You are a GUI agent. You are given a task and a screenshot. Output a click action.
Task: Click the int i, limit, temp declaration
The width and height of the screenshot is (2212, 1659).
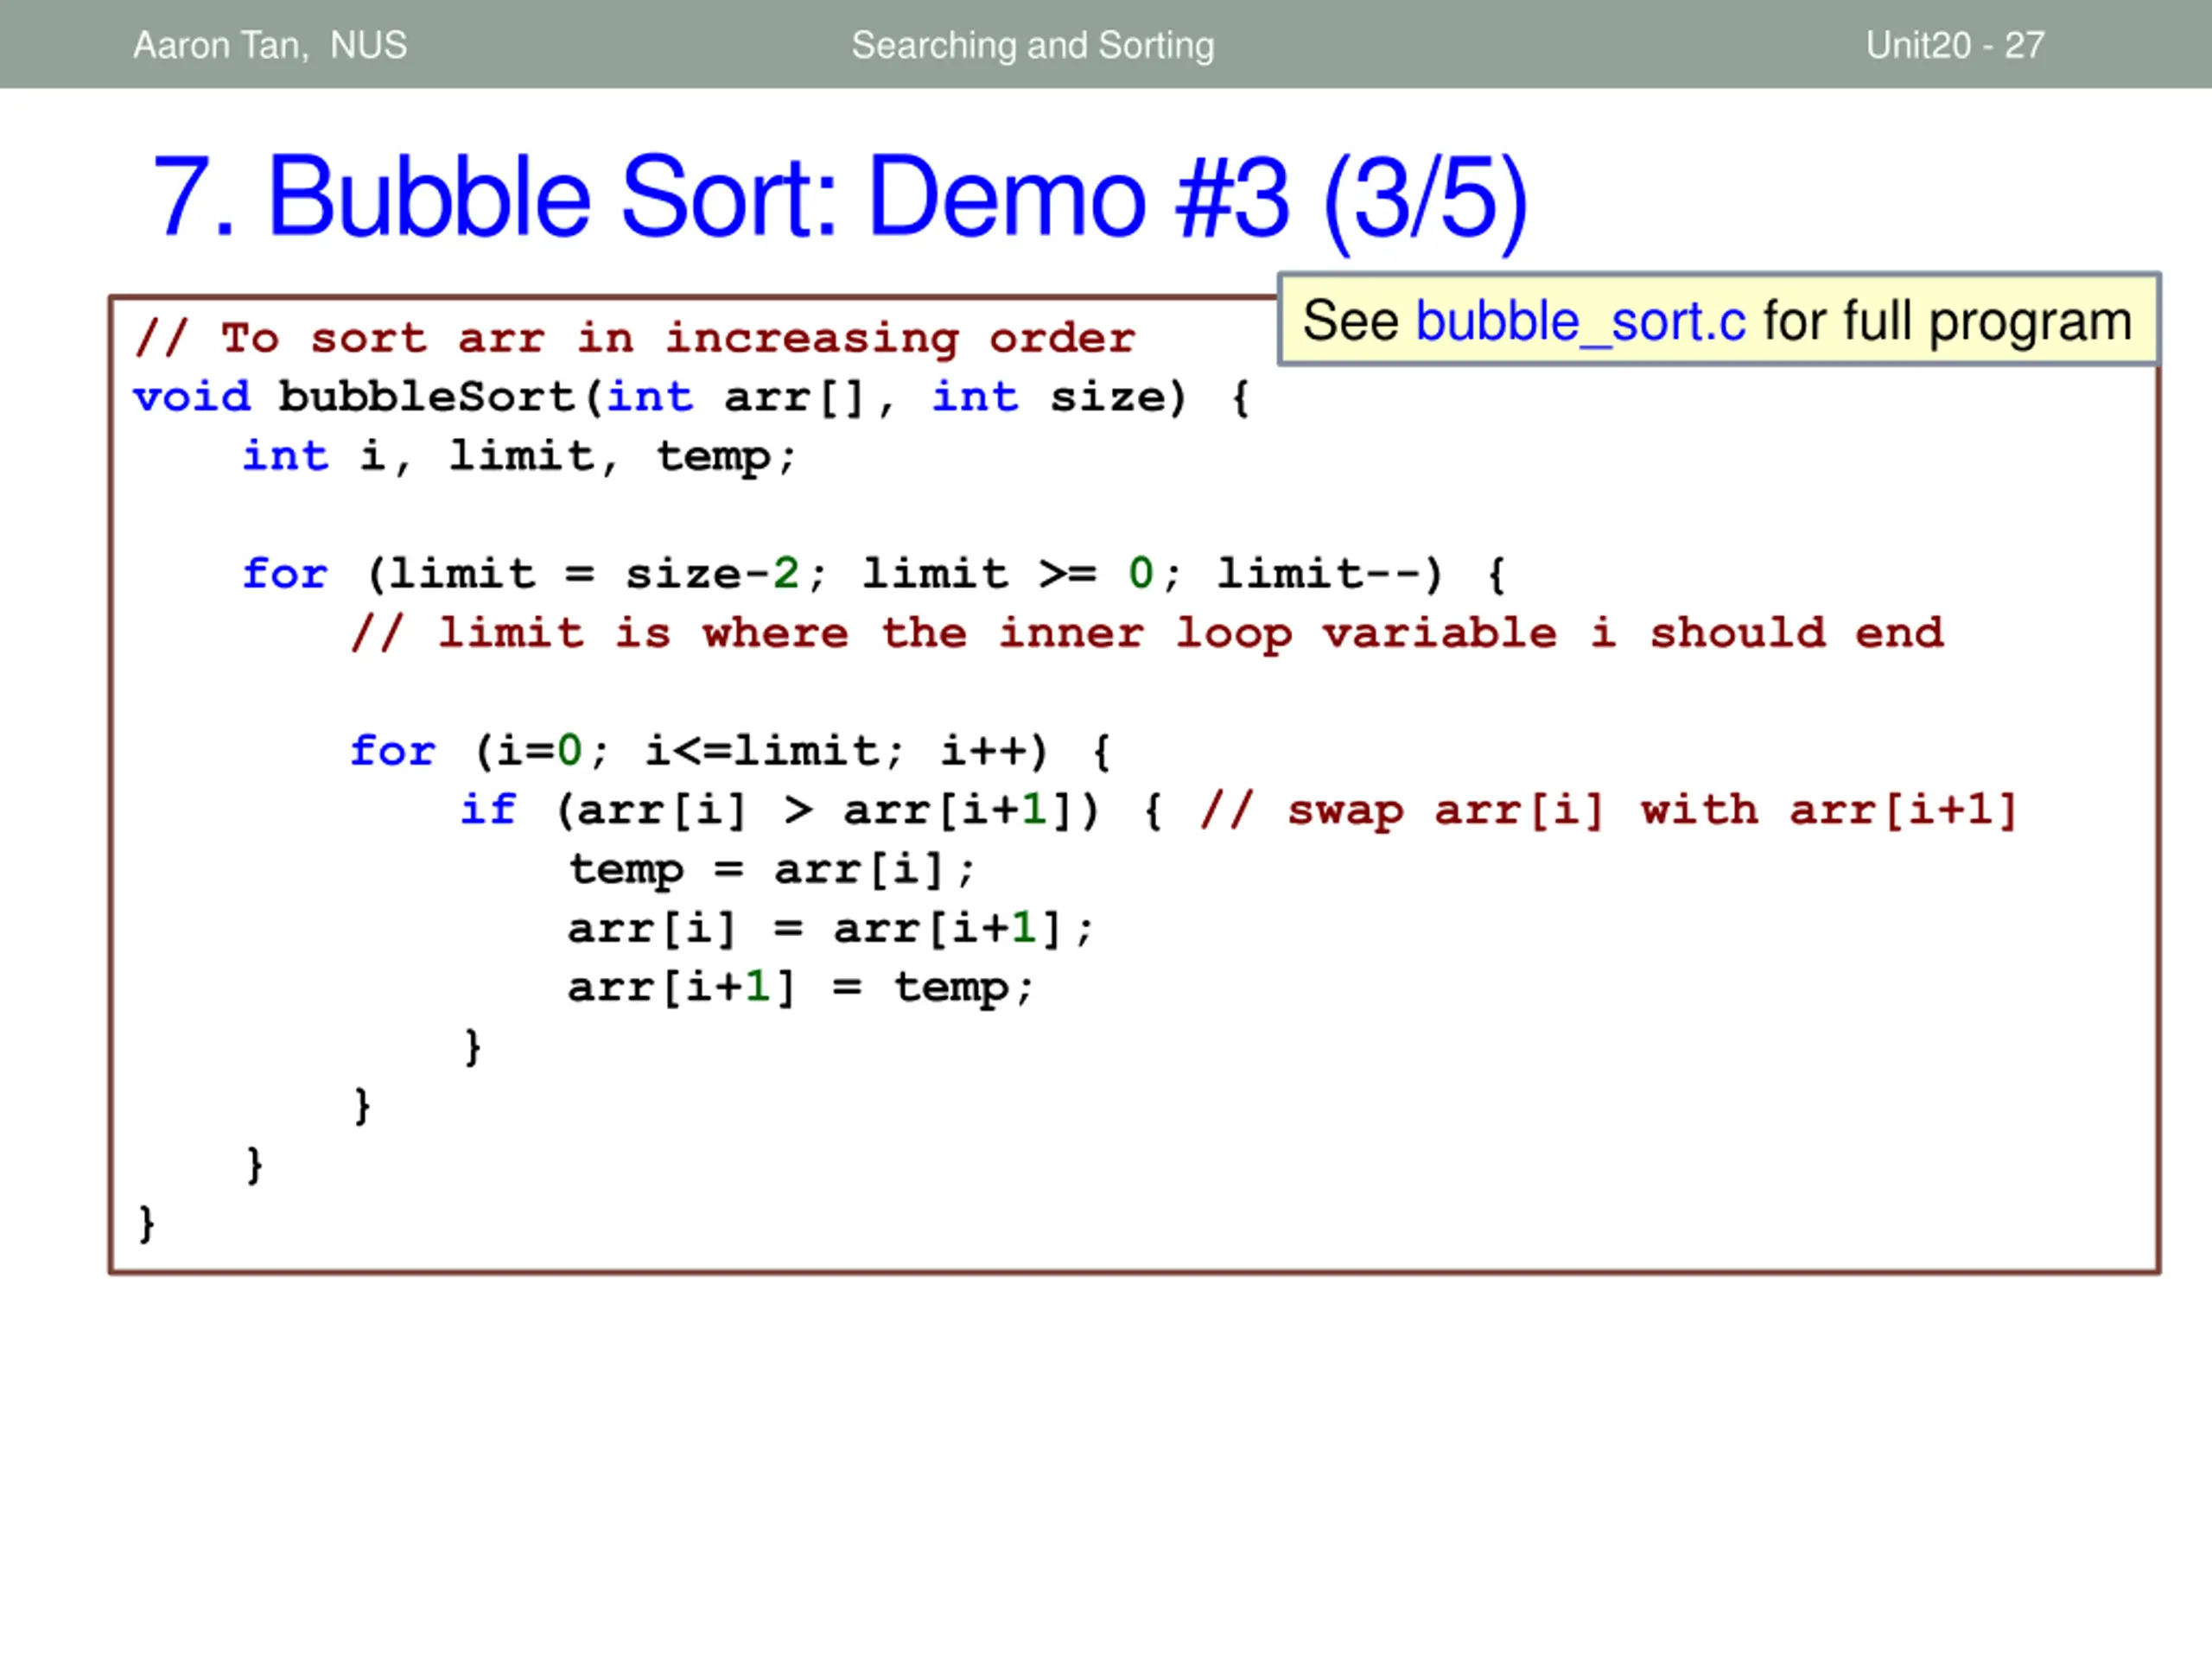519,456
